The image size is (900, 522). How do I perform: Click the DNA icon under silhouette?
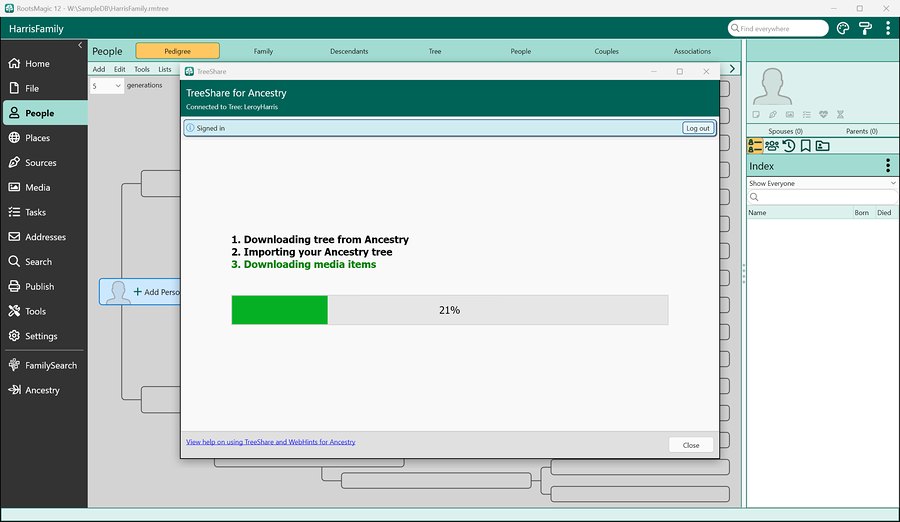coord(840,114)
